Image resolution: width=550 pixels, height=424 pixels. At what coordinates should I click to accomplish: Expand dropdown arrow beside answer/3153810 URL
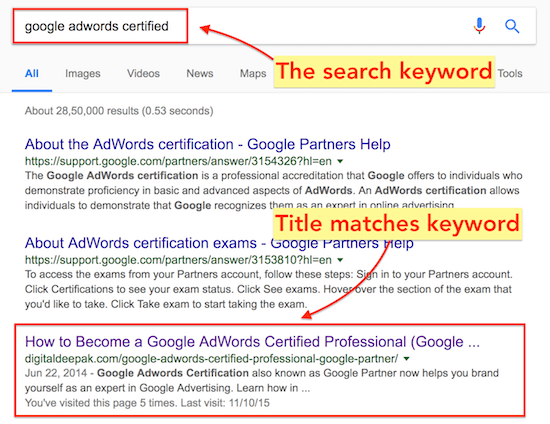340,260
